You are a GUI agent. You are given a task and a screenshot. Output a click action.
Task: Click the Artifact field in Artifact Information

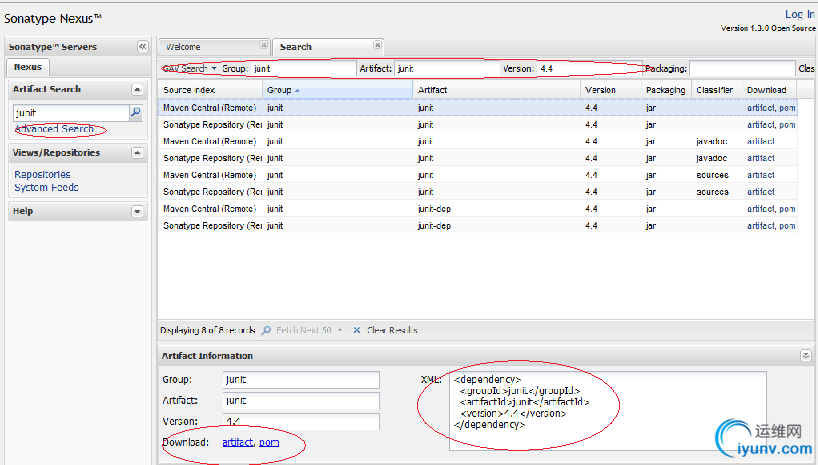tap(301, 401)
